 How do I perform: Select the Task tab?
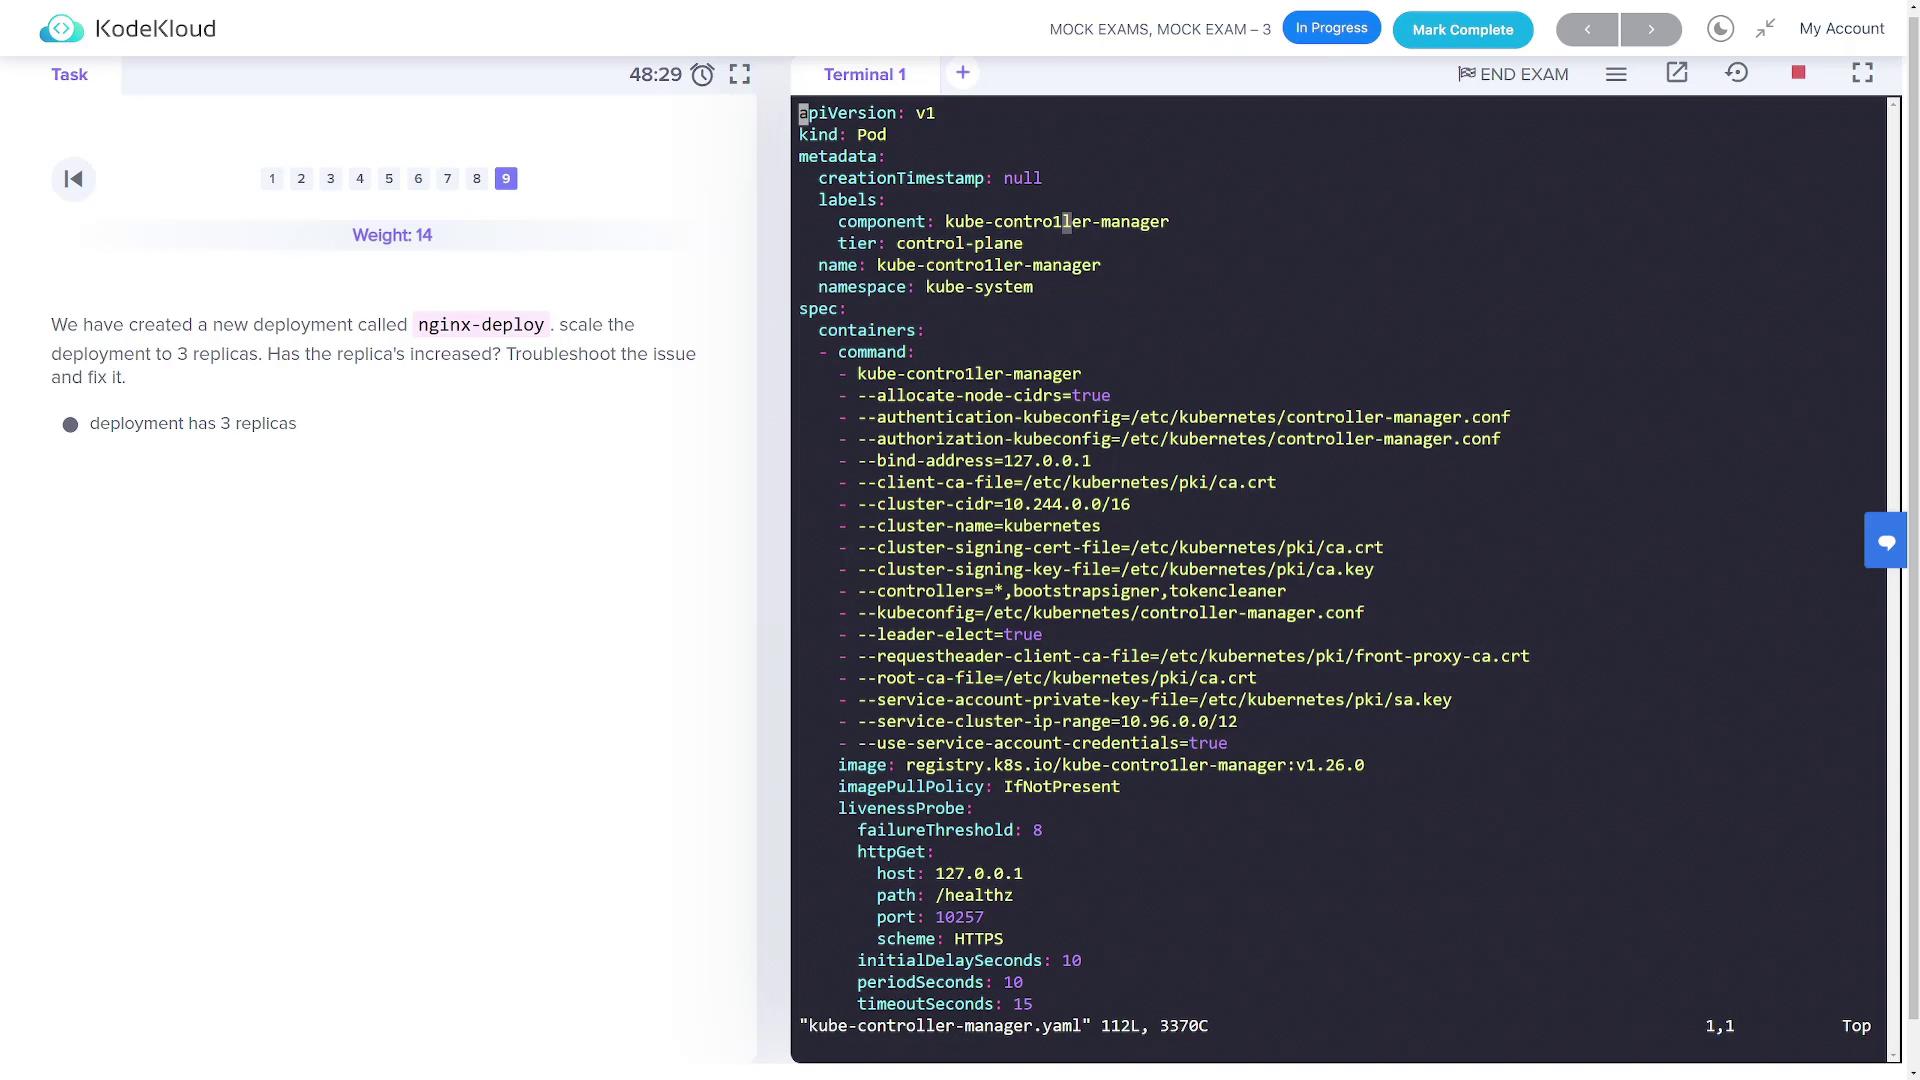[x=69, y=75]
